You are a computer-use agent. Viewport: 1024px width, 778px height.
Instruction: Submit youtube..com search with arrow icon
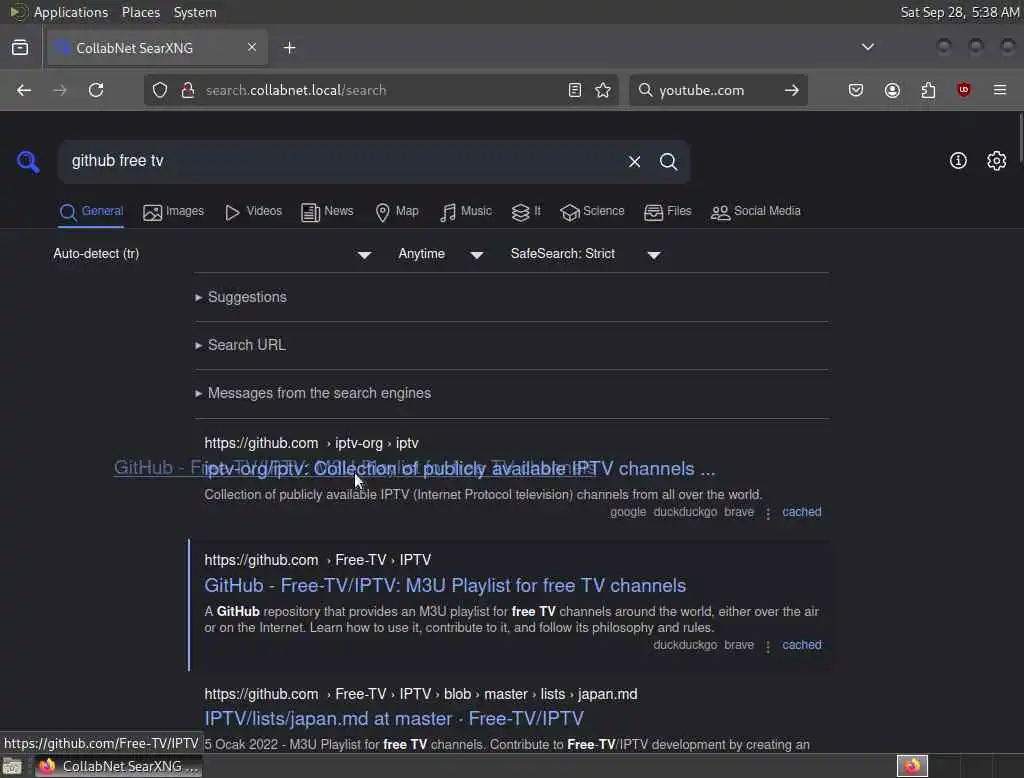[x=792, y=90]
